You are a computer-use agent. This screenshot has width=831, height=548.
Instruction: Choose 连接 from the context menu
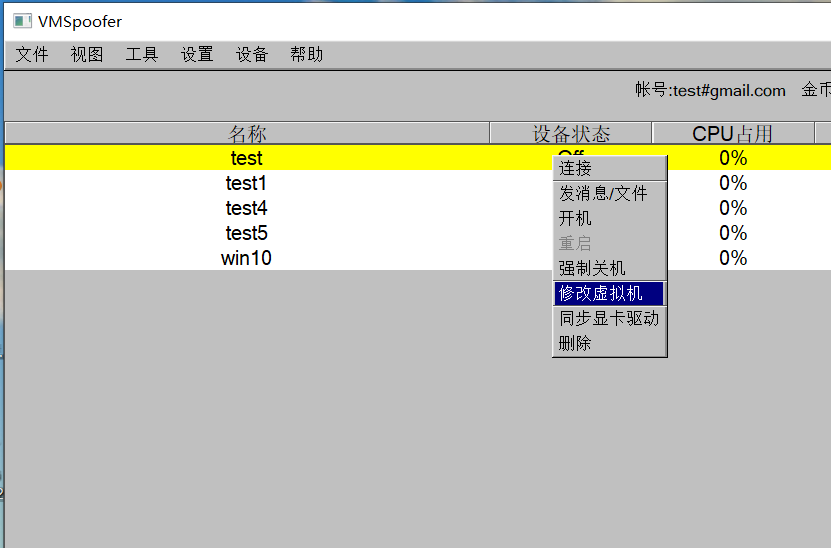[575, 168]
